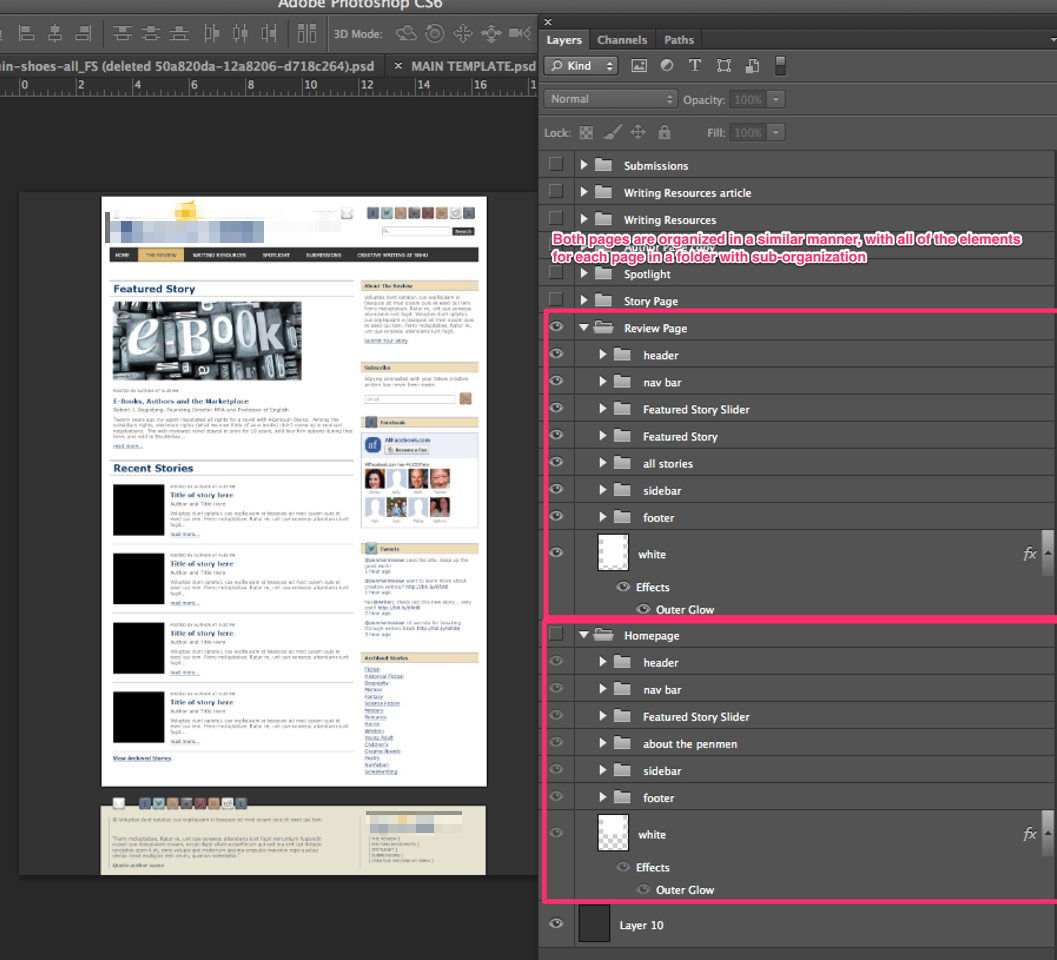
Task: Click the Lock position icon
Action: [638, 132]
